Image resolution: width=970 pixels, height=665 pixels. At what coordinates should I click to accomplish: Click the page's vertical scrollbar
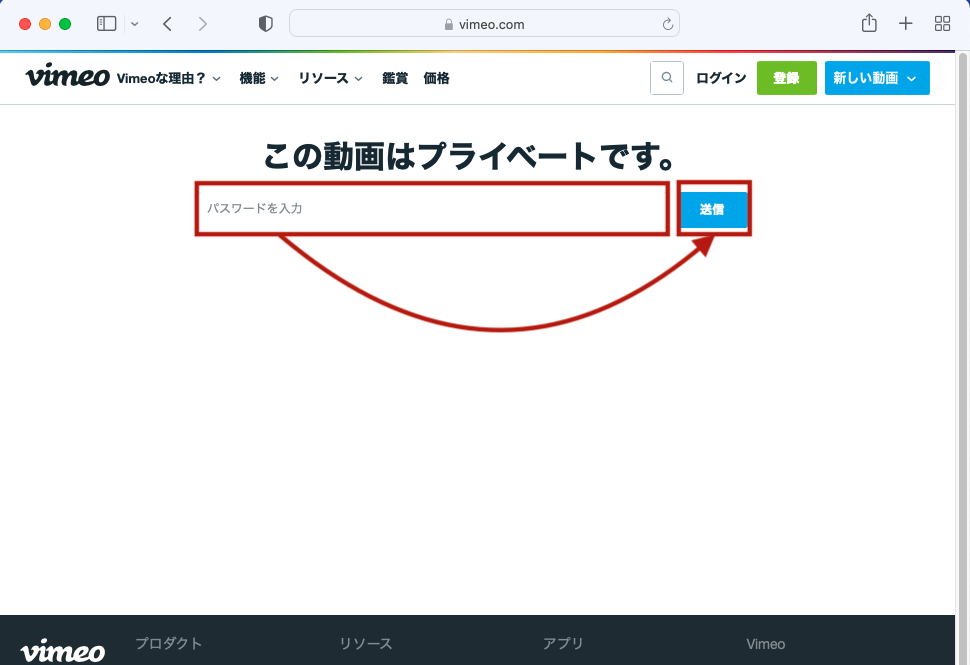[x=963, y=359]
